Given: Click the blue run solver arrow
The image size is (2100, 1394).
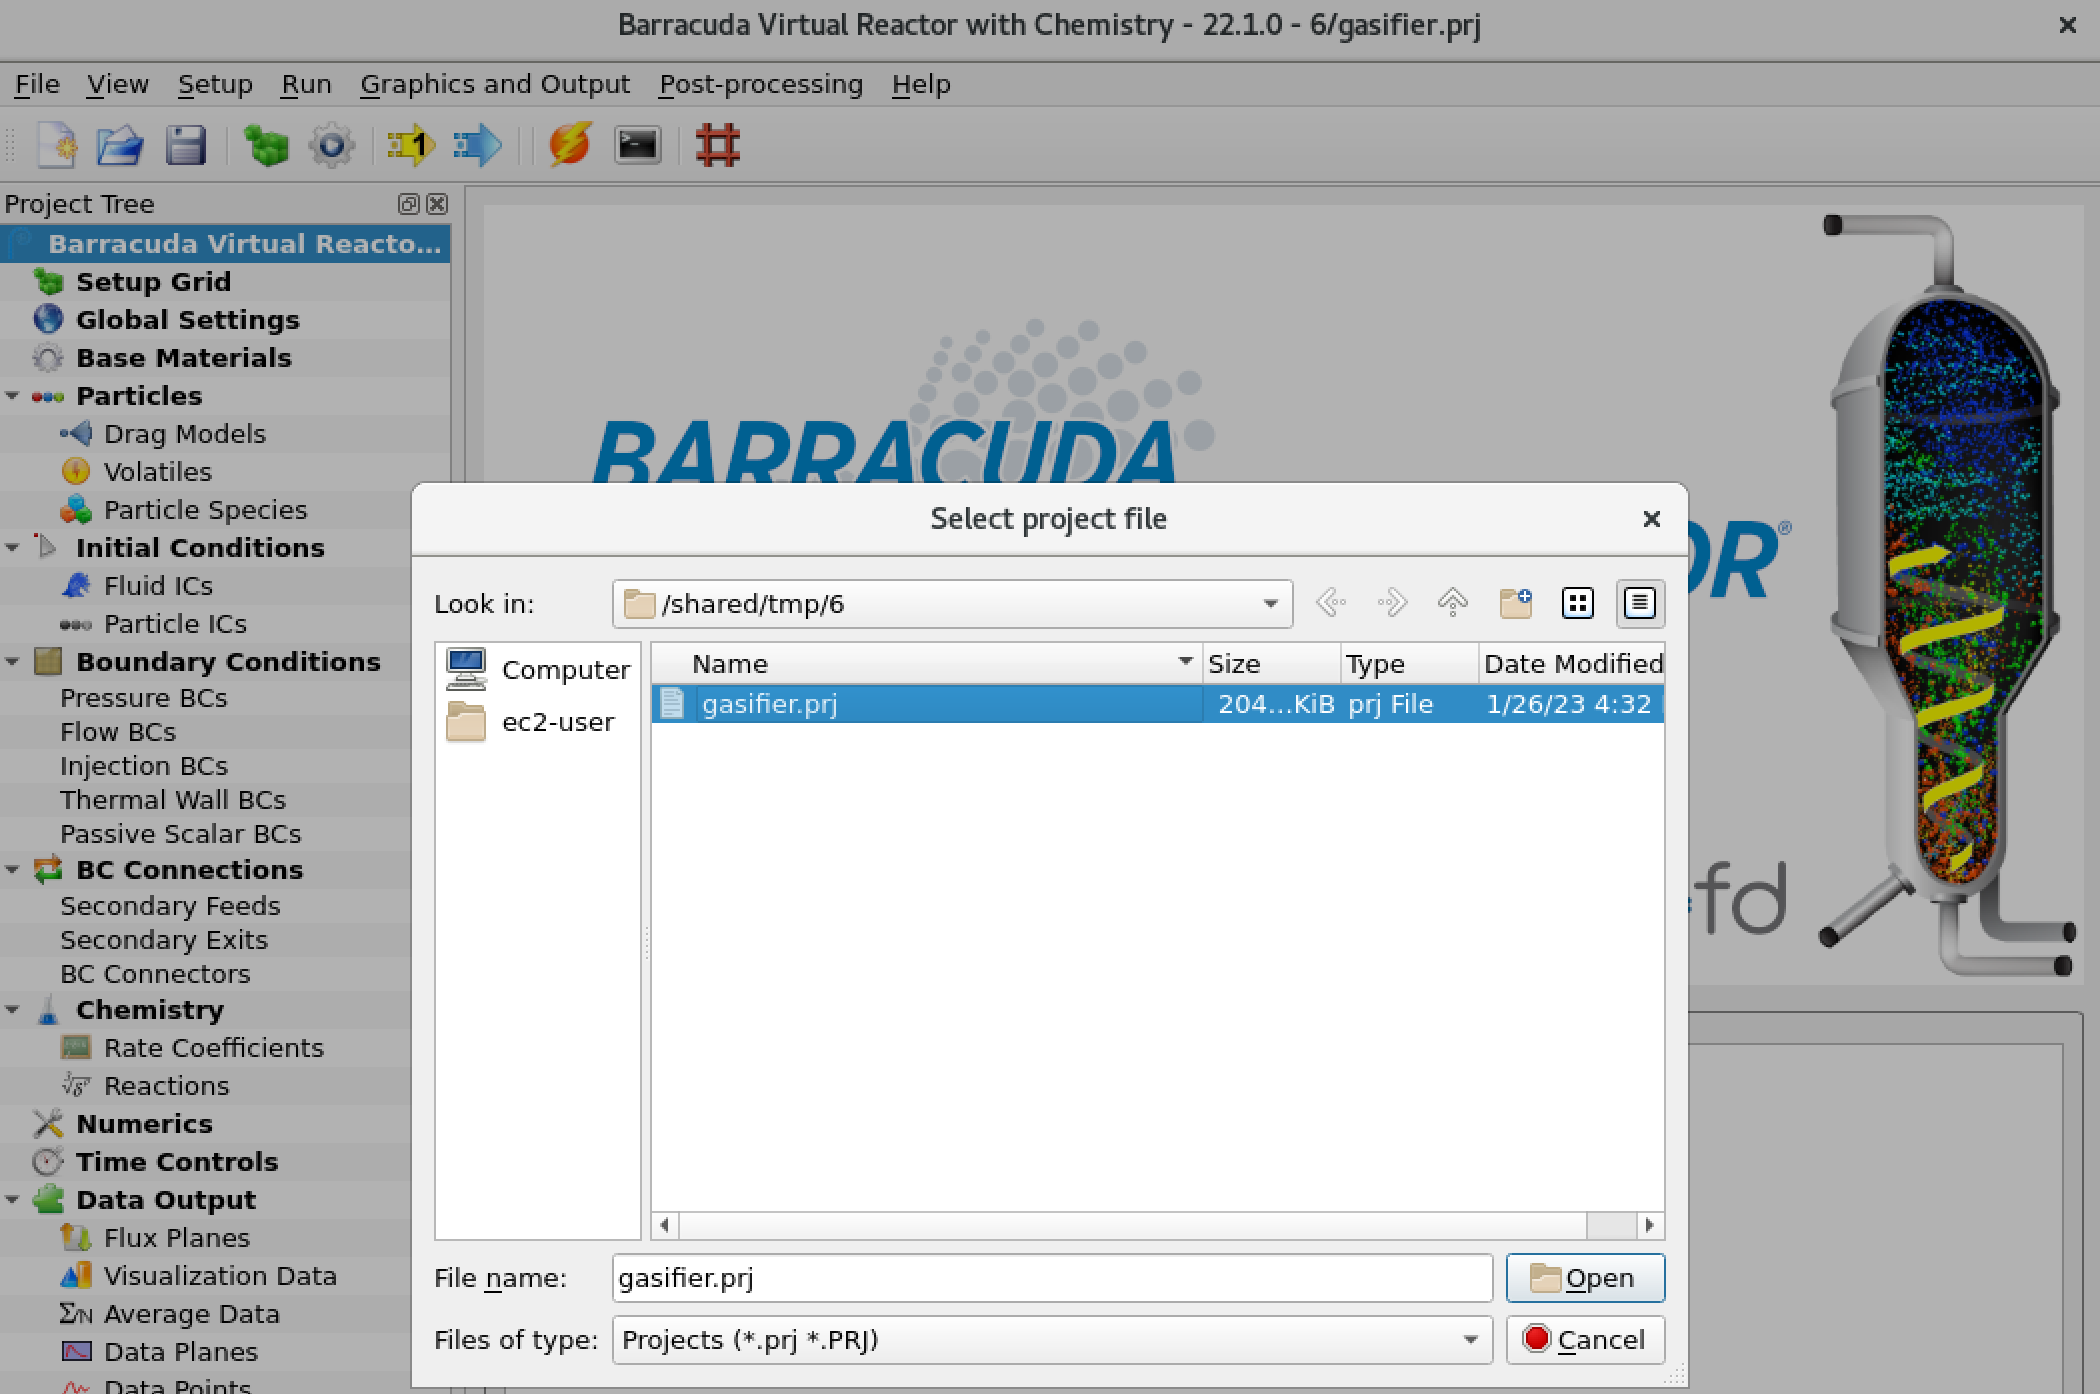Looking at the screenshot, I should coord(476,146).
